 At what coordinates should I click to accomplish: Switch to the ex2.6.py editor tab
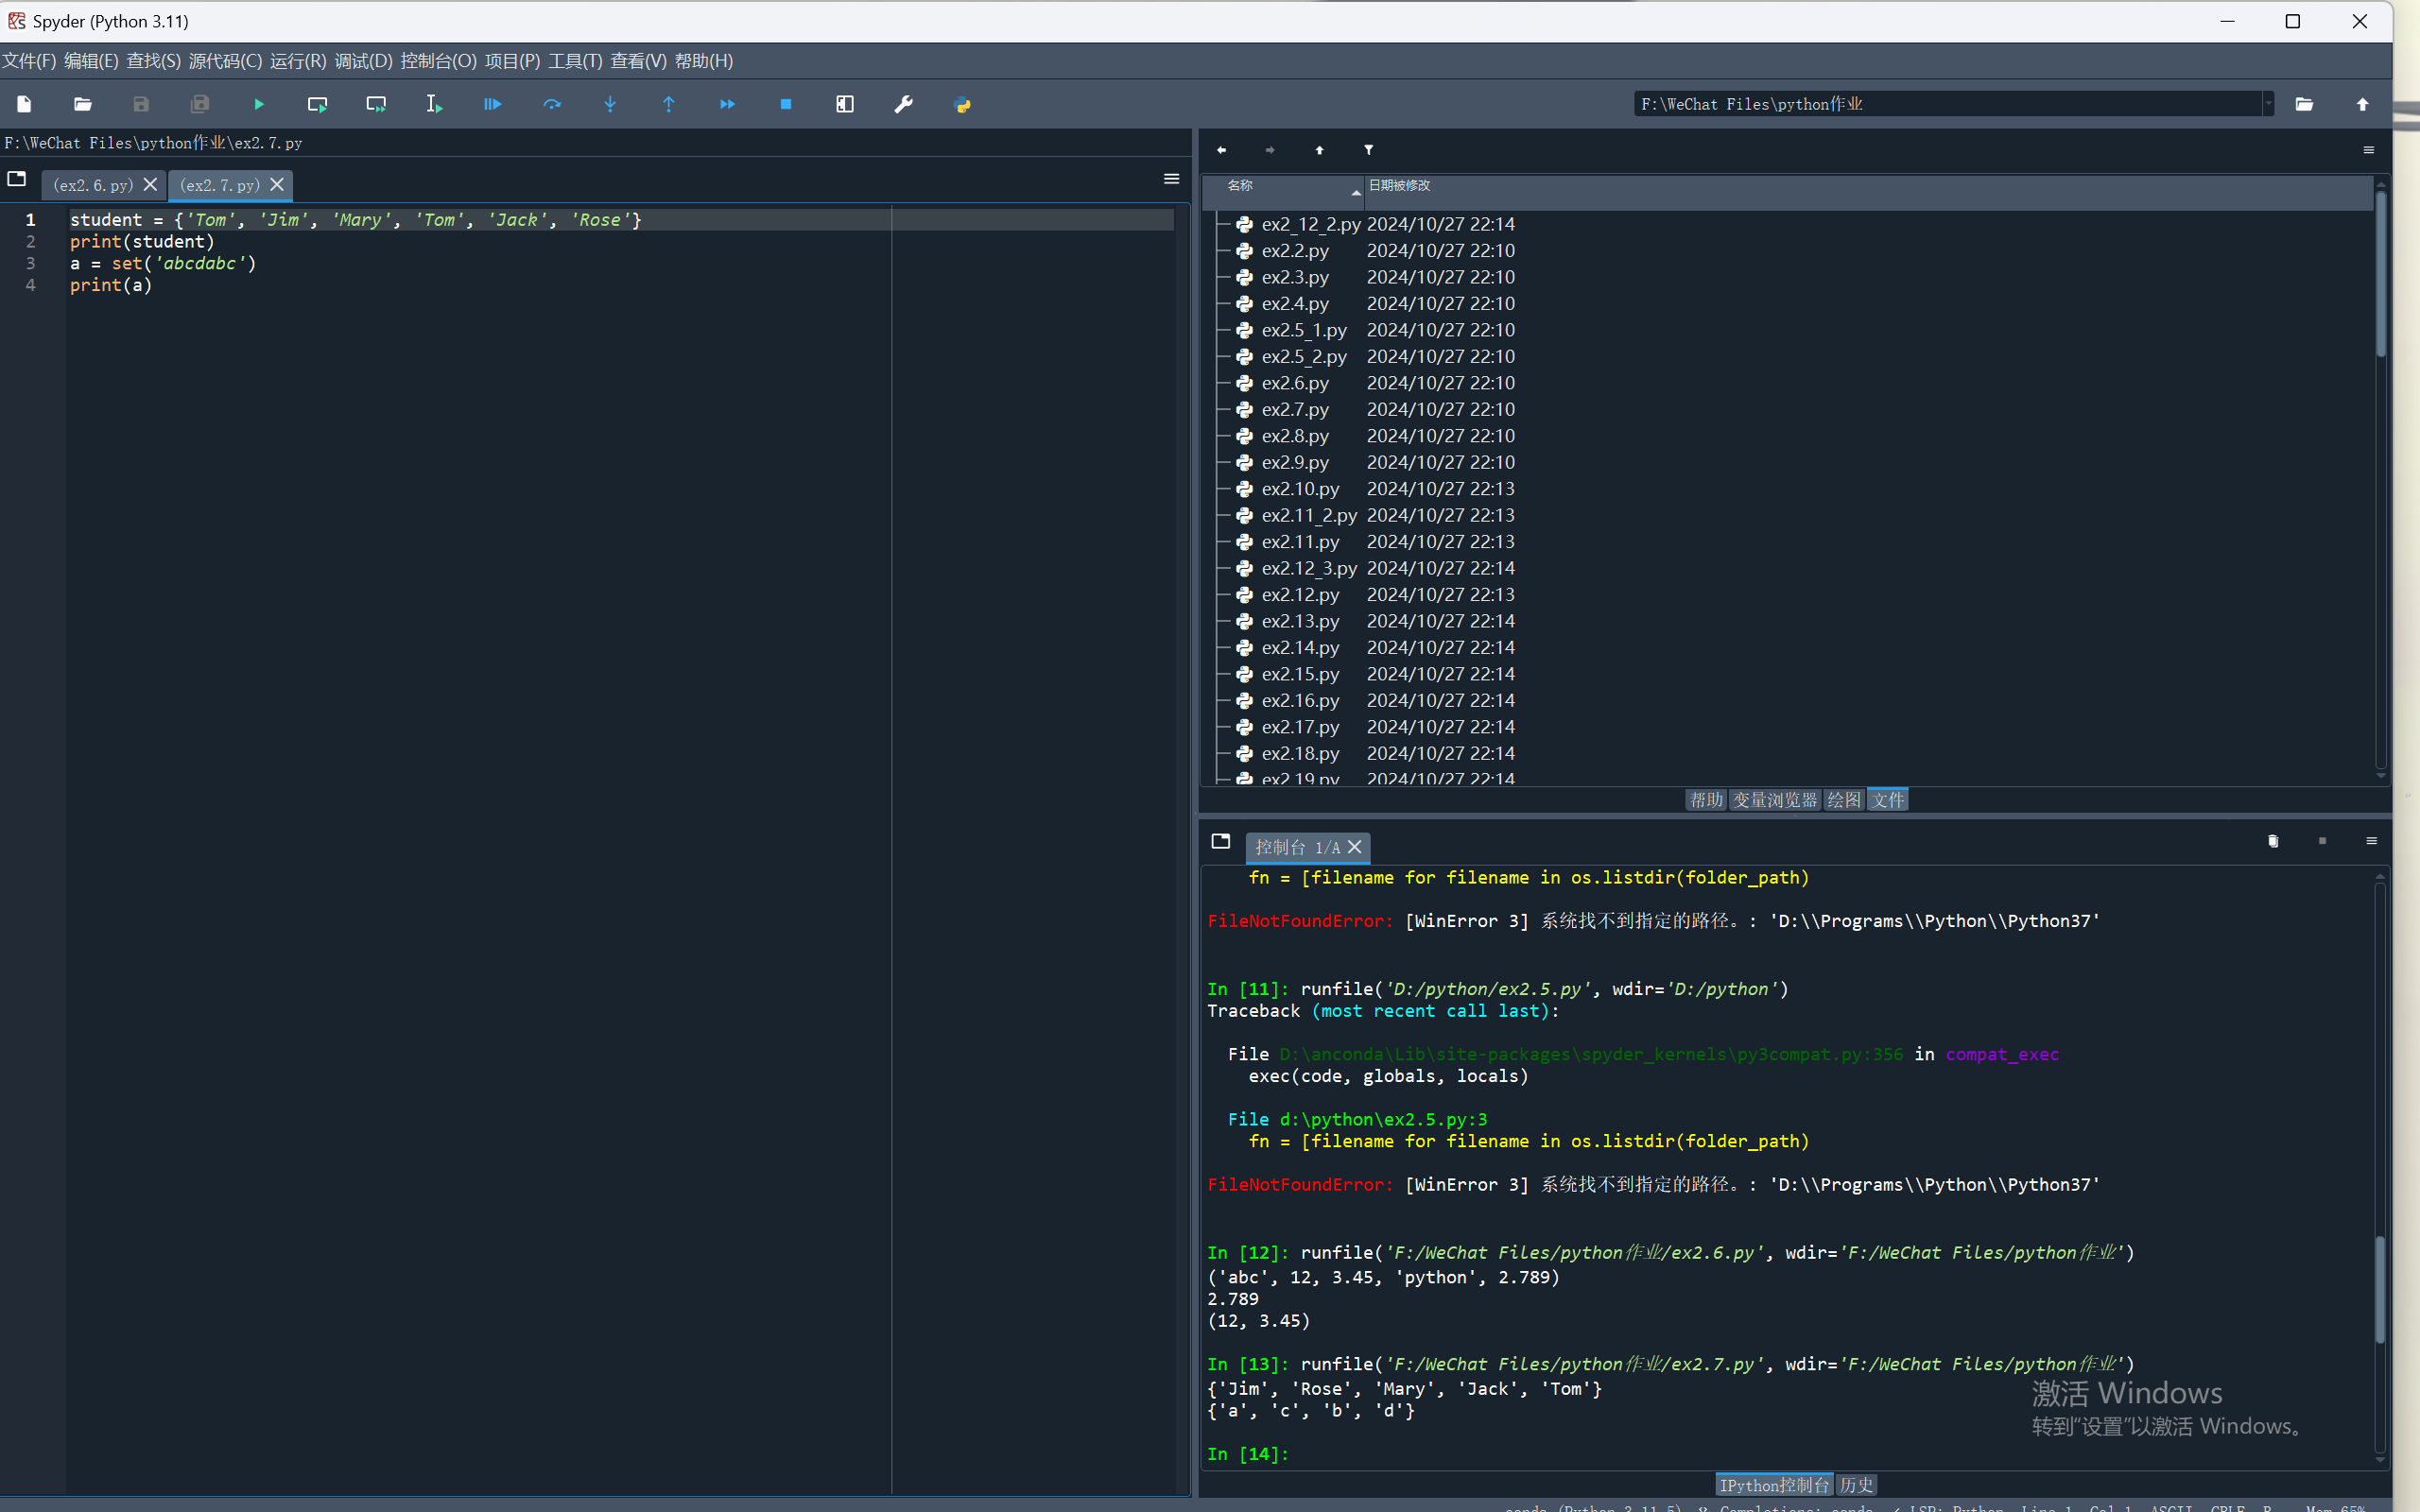tap(92, 185)
